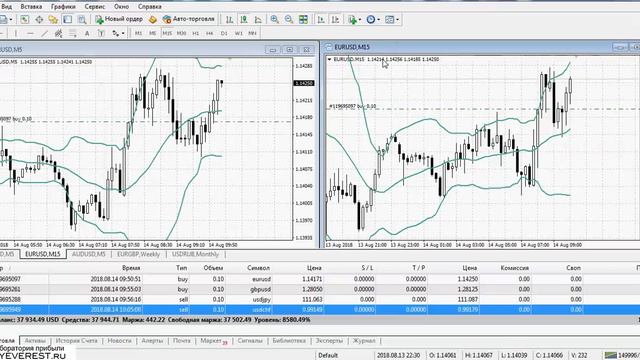Image resolution: width=640 pixels, height=360 pixels.
Task: Select the Fibonacci retracement tool
Action: click(73, 33)
